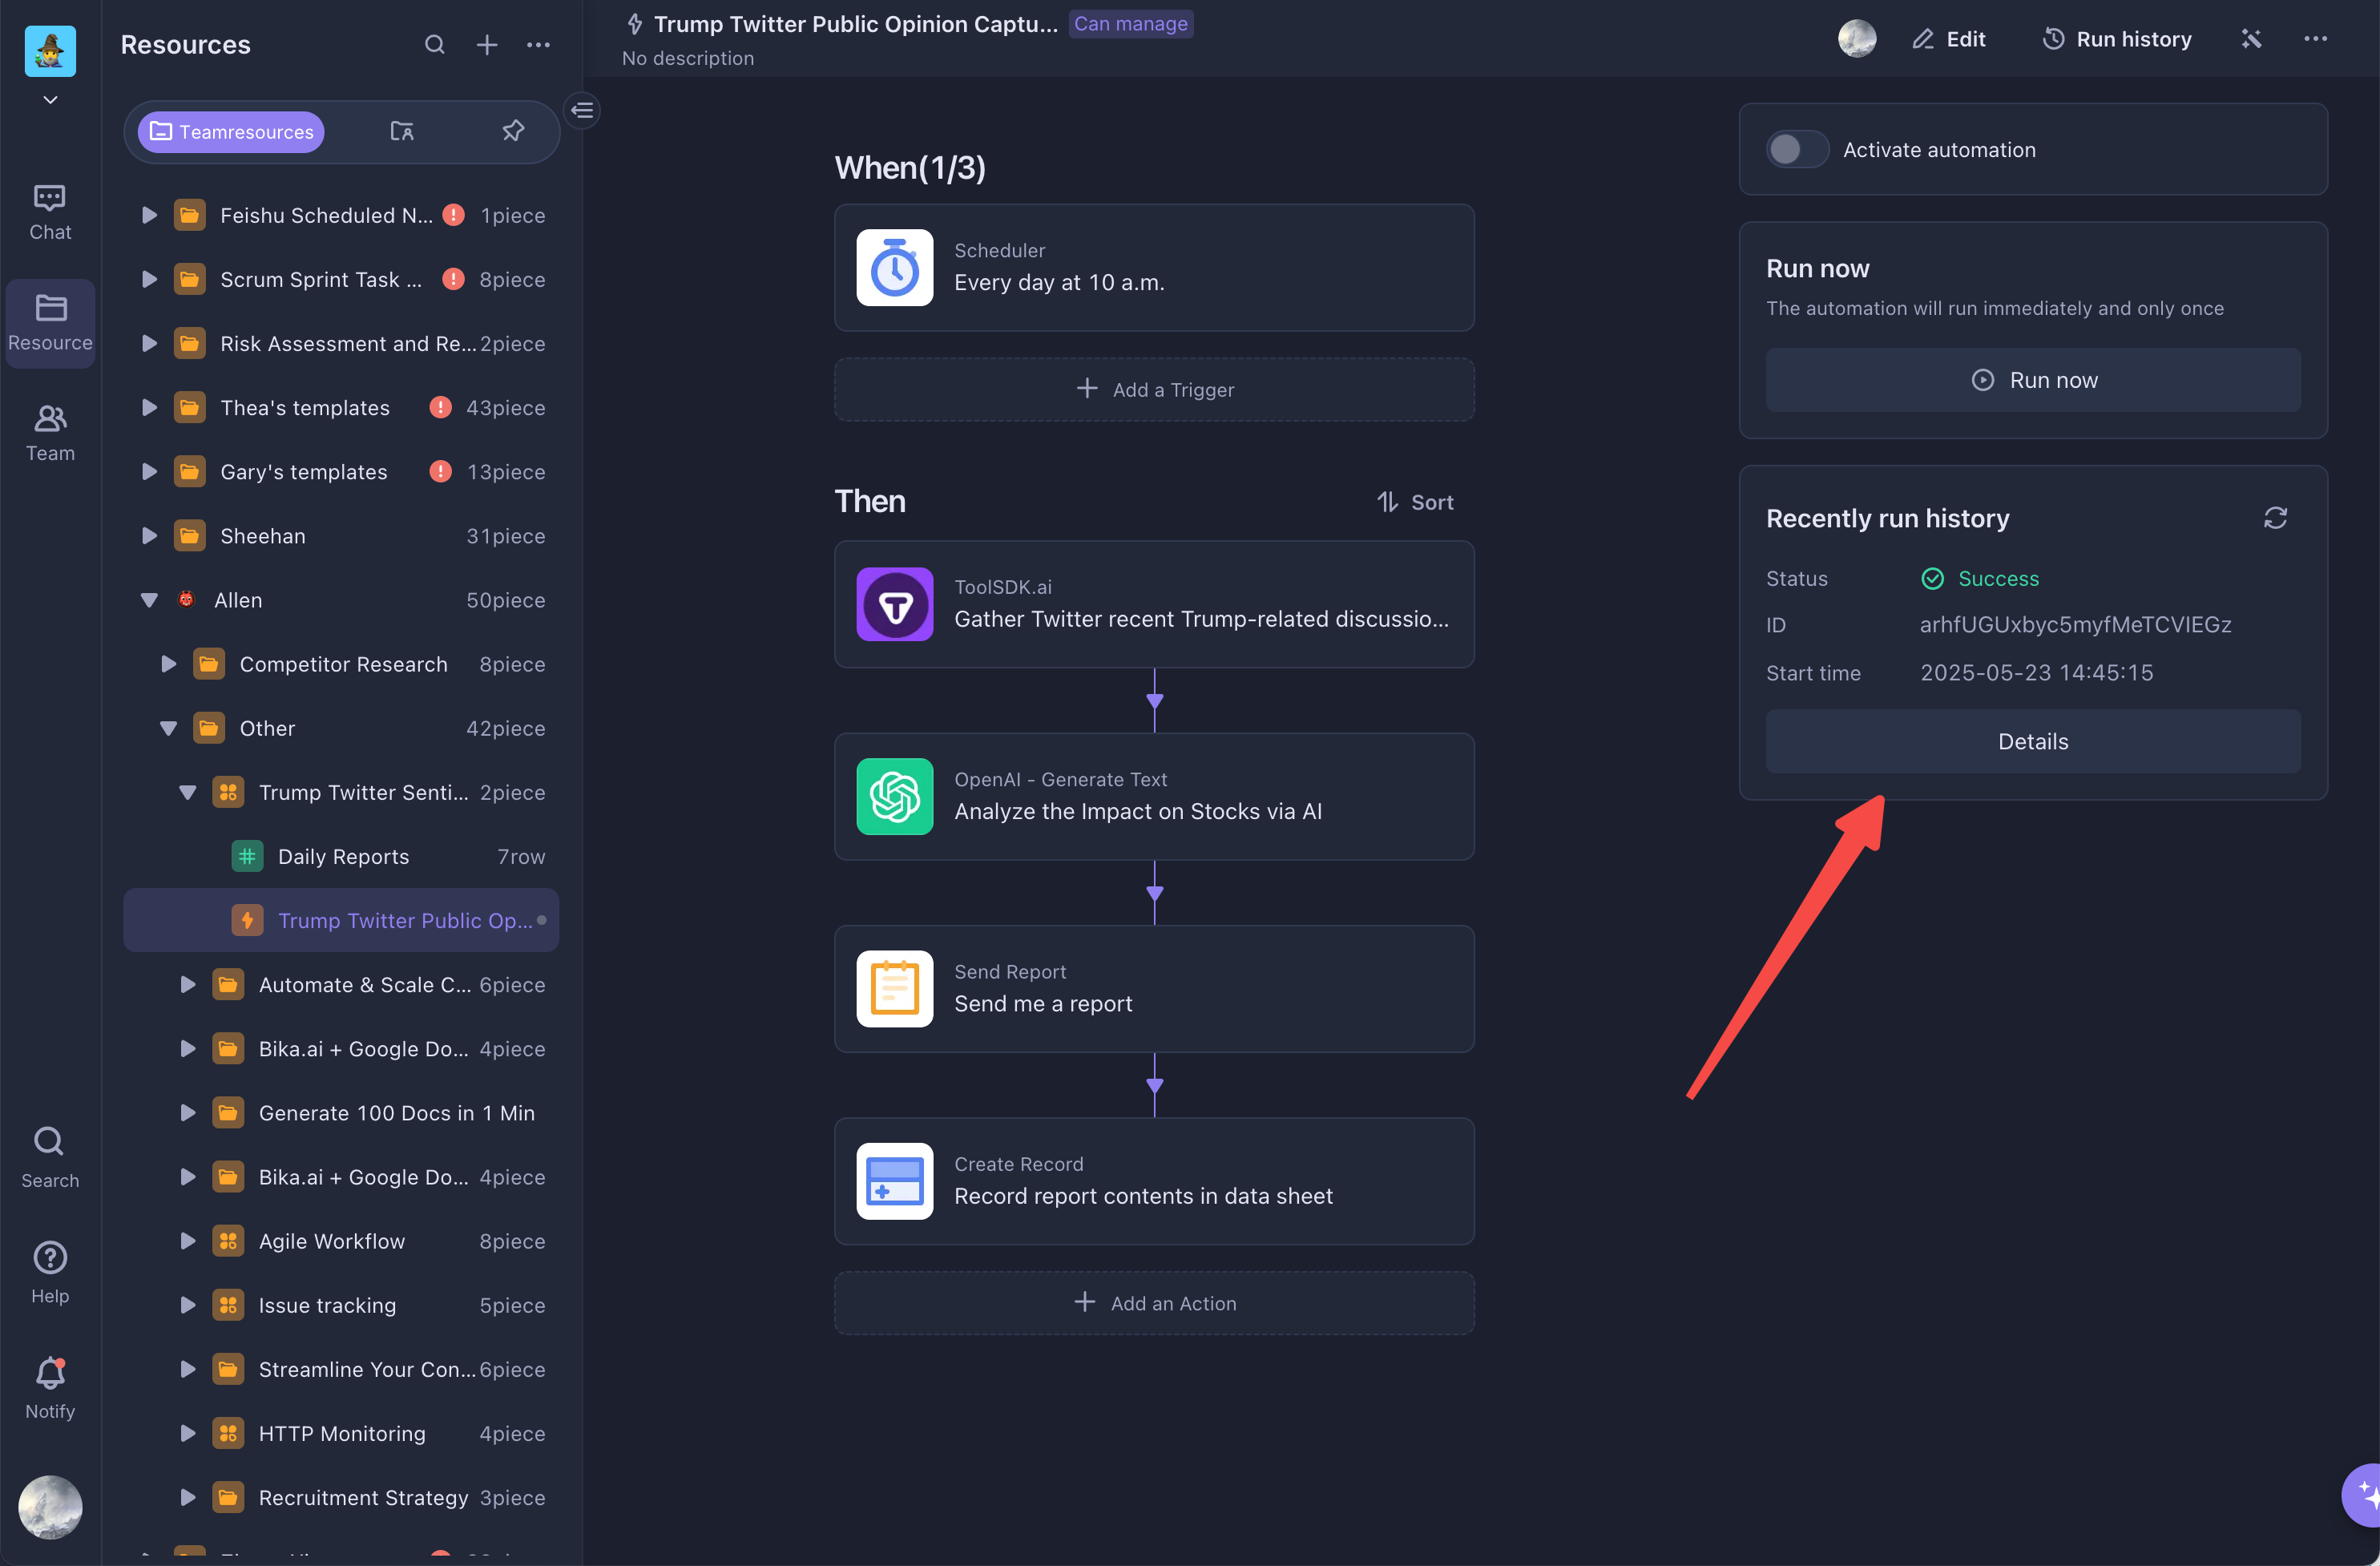Image resolution: width=2380 pixels, height=1566 pixels.
Task: Open the Team section in sidebar
Action: (50, 433)
